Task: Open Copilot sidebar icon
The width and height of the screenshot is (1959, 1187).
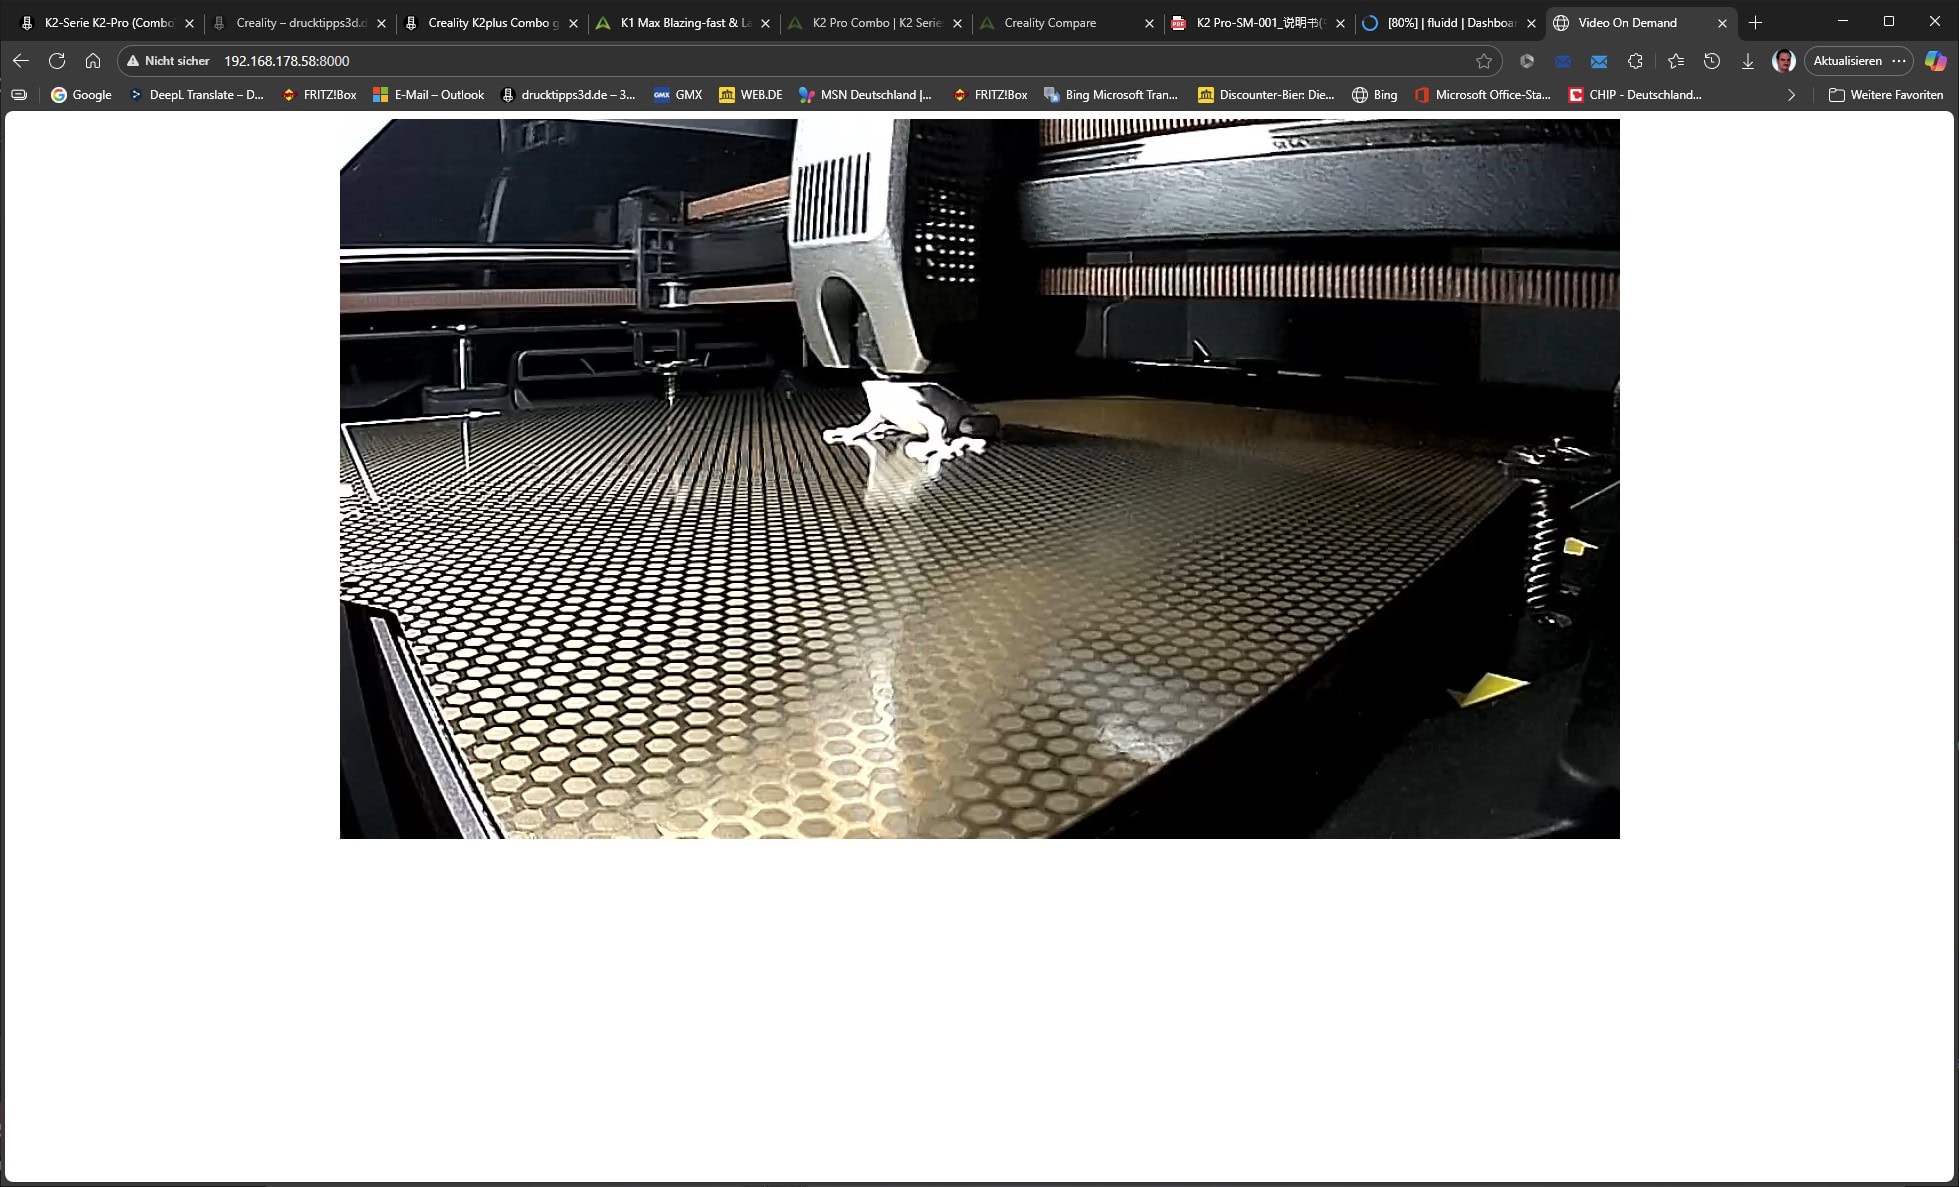Action: (x=1936, y=61)
